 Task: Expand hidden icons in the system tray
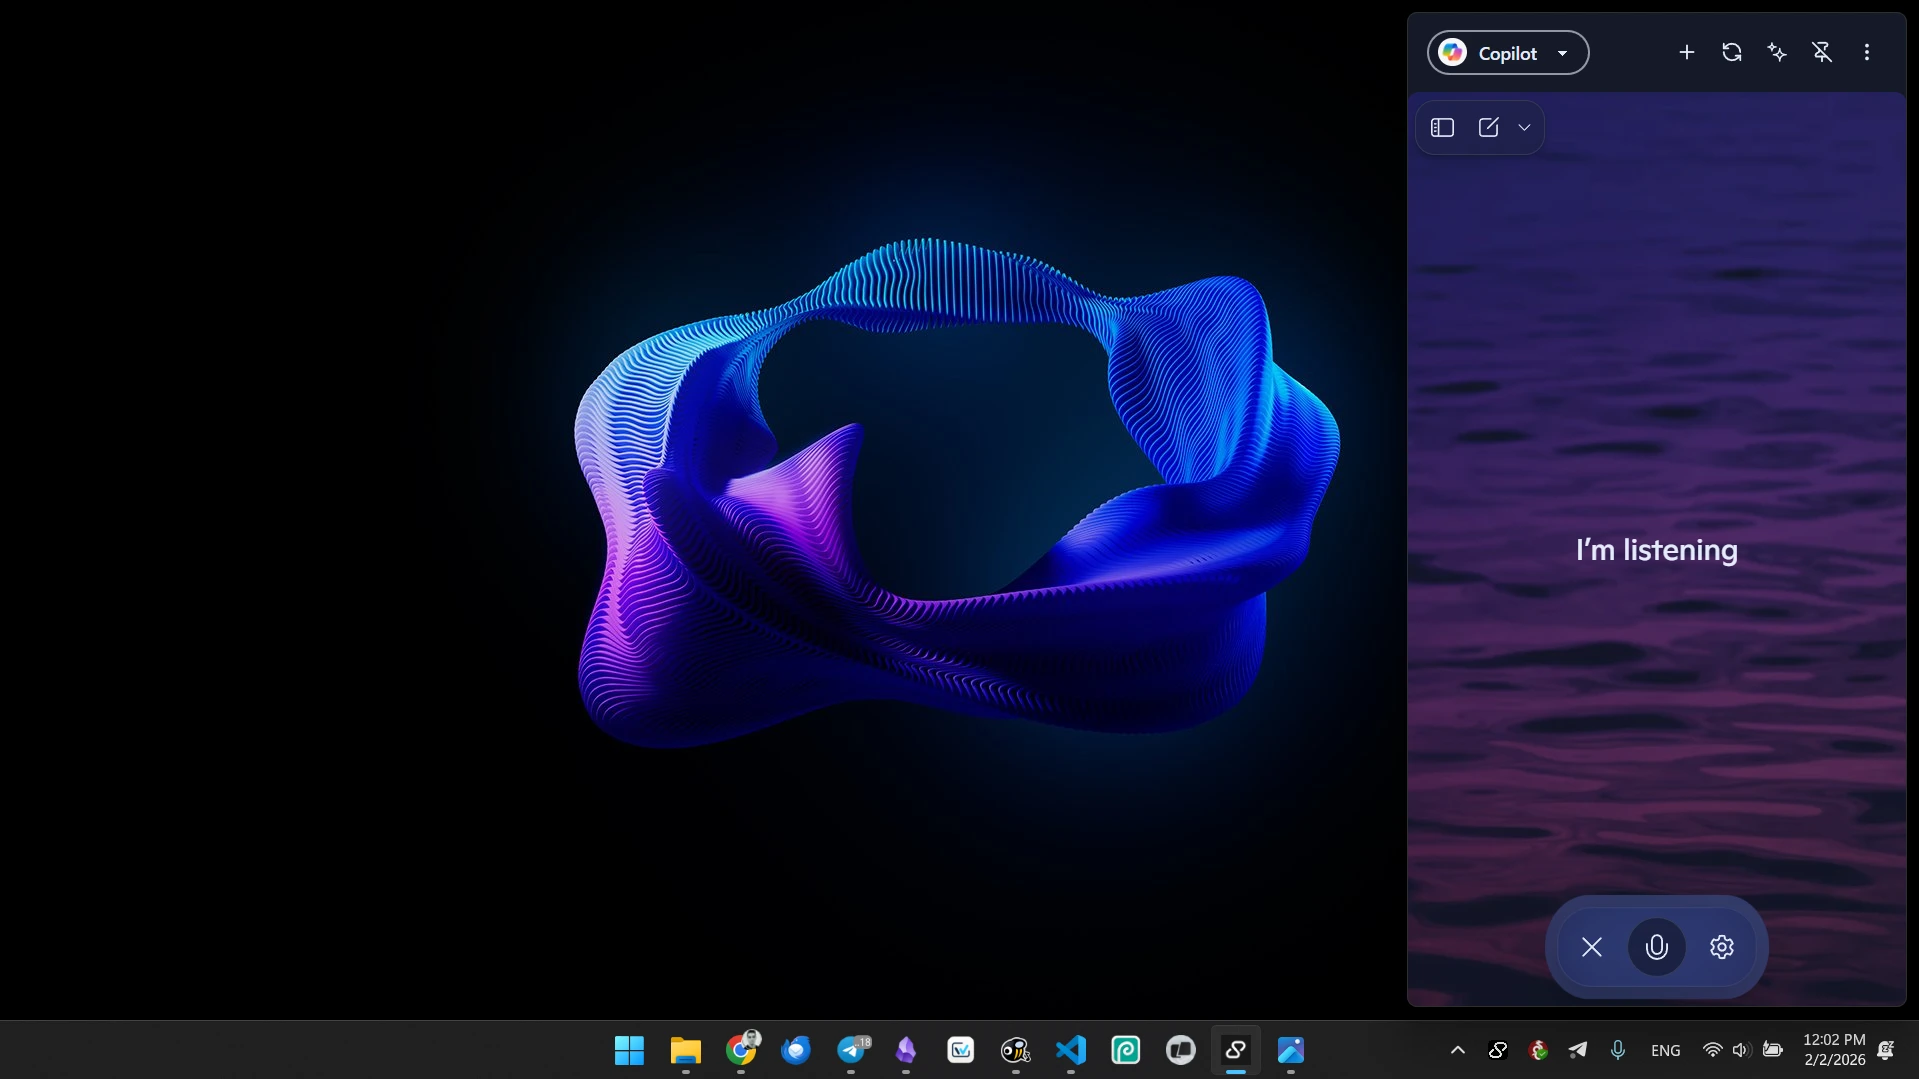pos(1457,1050)
